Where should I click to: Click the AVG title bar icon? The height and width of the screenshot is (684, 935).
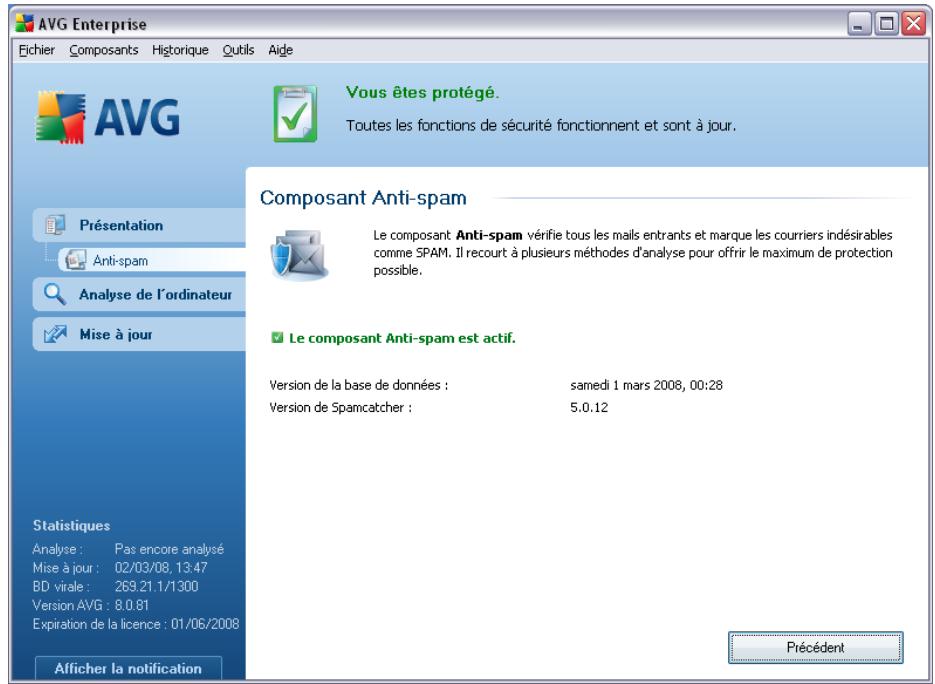pos(24,23)
